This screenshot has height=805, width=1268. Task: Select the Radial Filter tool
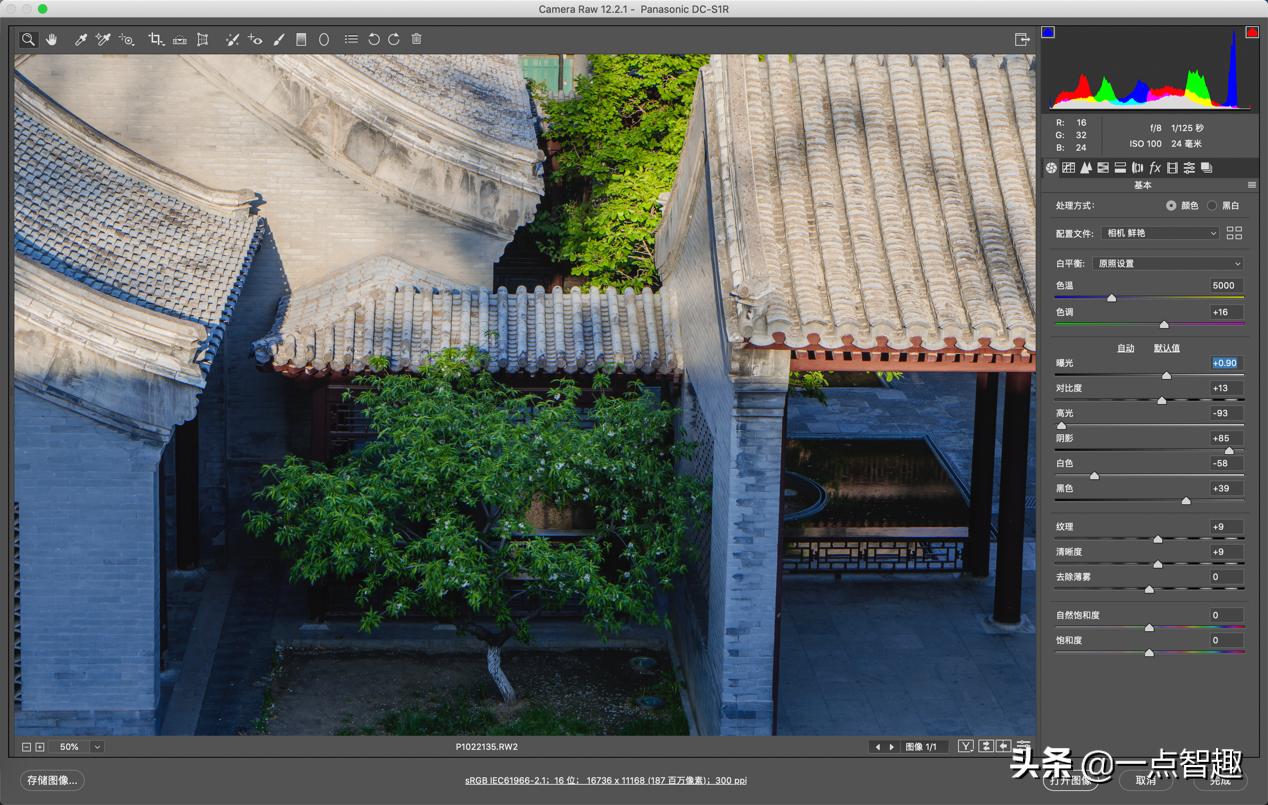click(x=324, y=39)
